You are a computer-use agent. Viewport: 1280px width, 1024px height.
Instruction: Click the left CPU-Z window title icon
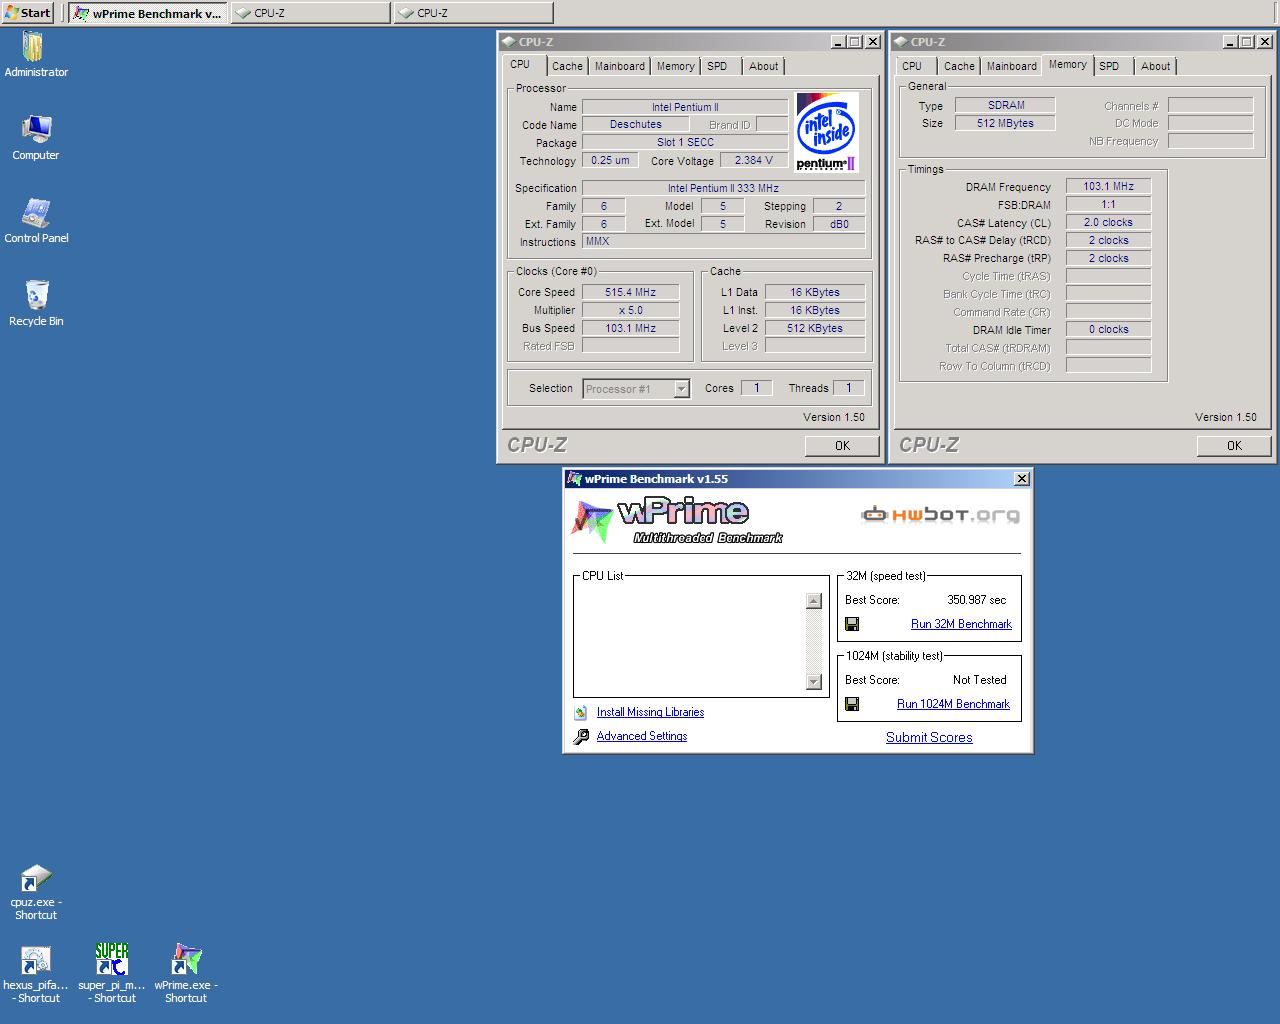[x=508, y=42]
